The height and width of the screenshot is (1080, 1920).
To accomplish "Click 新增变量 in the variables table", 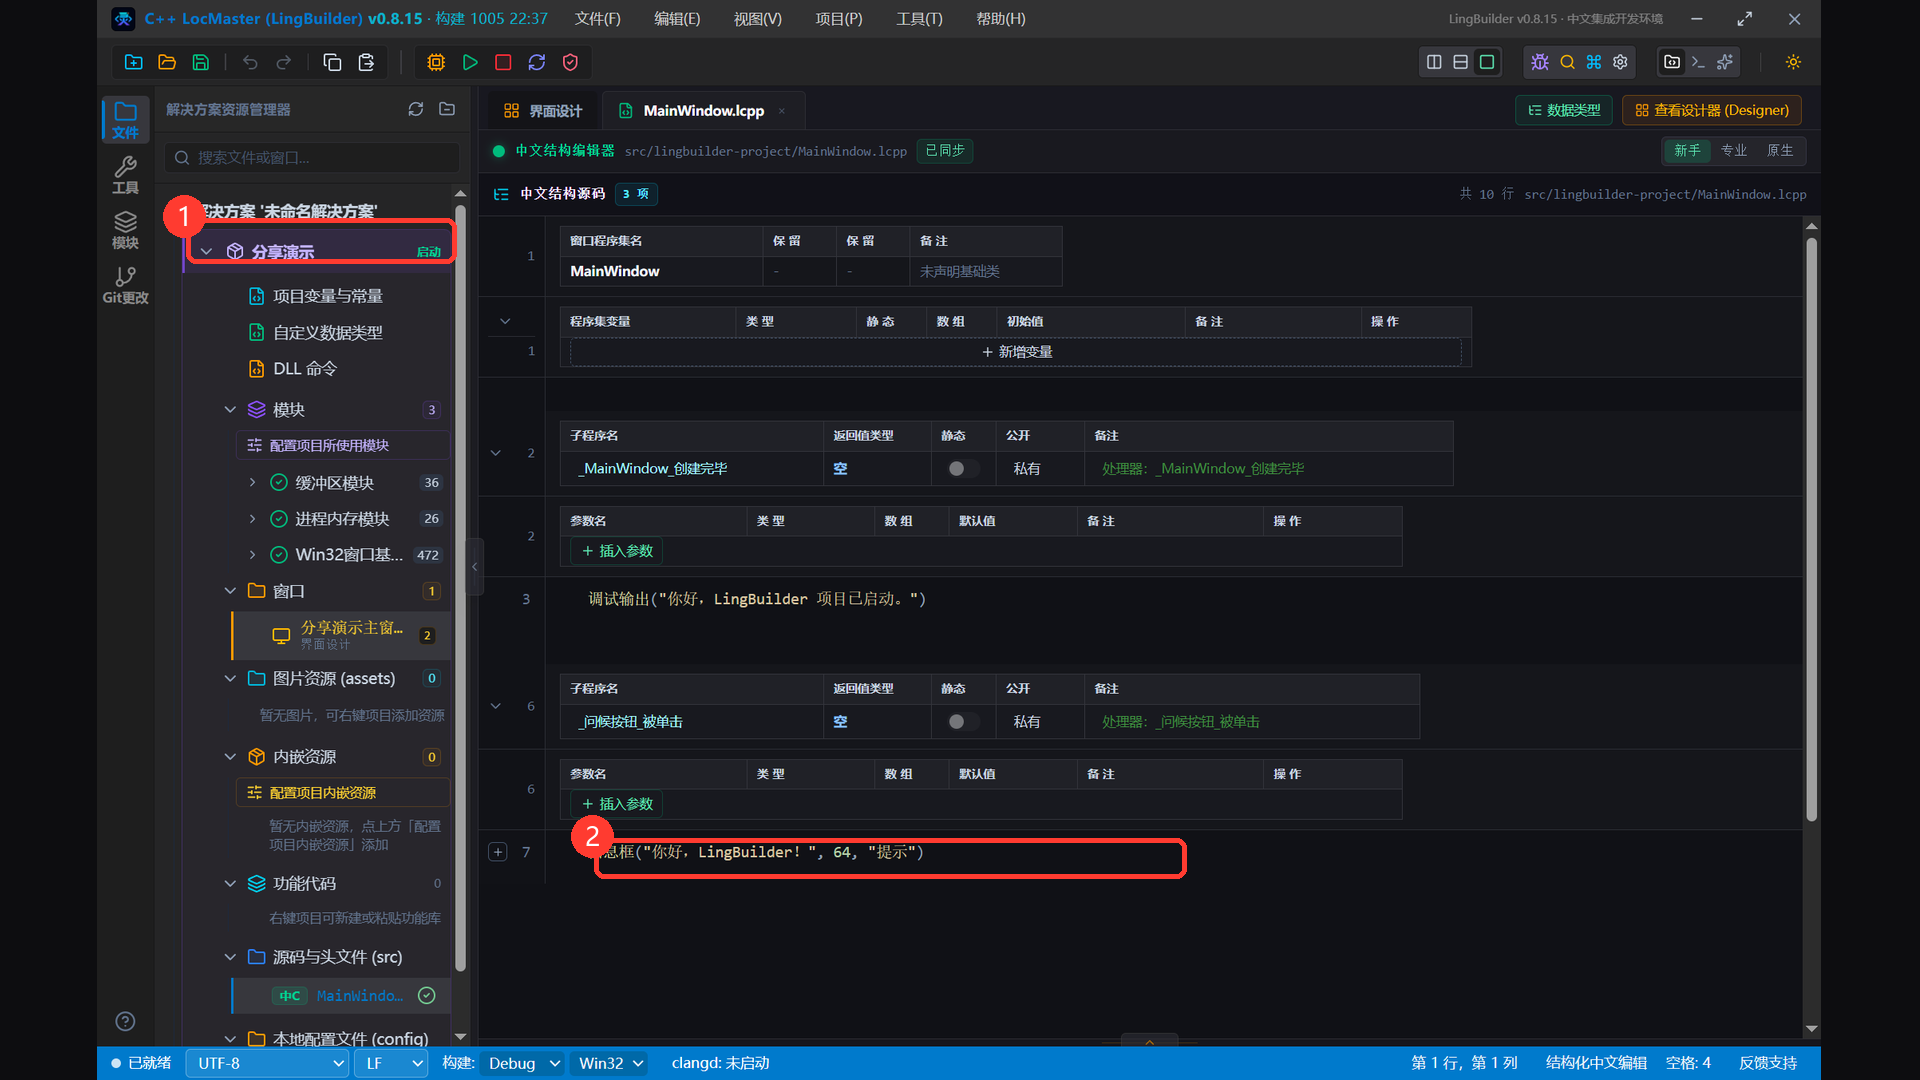I will pos(1016,352).
